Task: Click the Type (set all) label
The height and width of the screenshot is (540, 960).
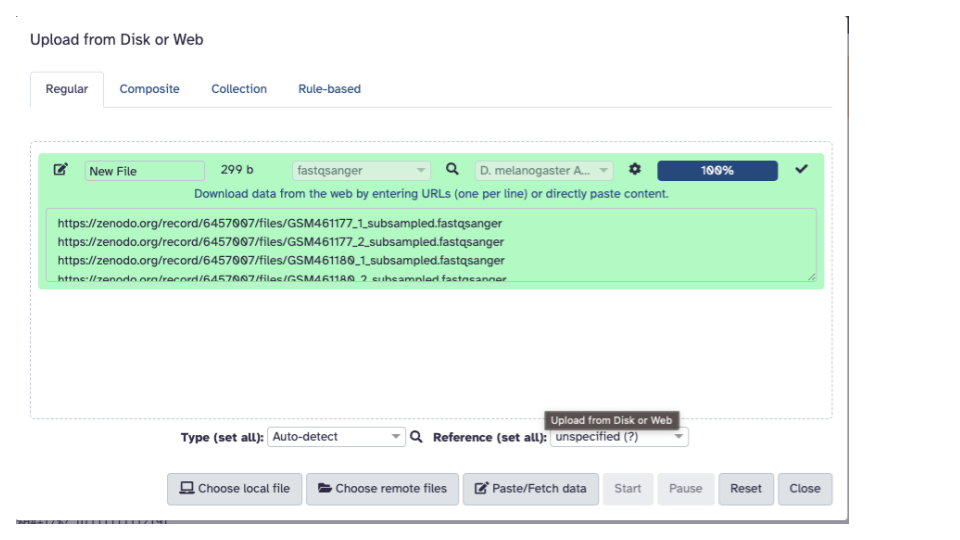Action: (x=222, y=437)
